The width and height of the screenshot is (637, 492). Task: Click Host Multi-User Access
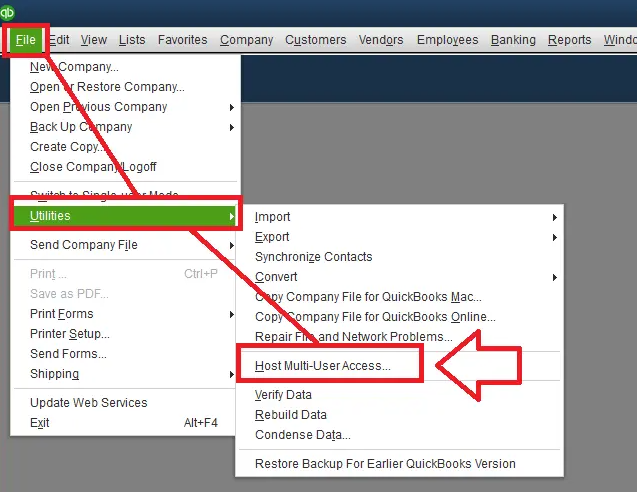click(400, 366)
